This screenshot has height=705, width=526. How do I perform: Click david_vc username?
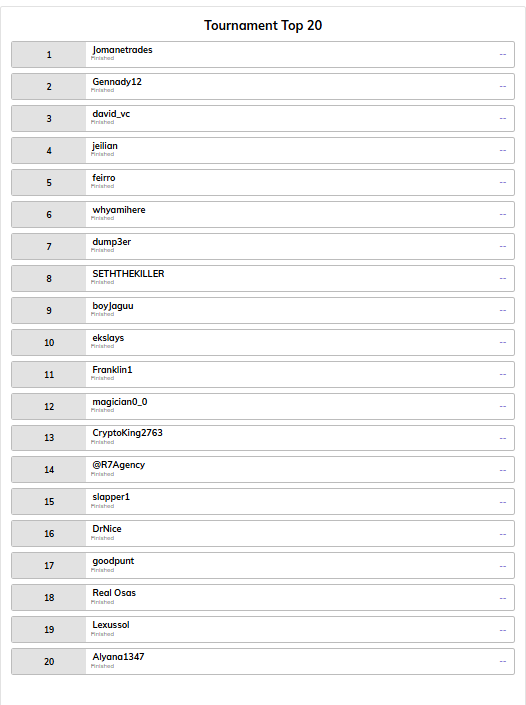[x=111, y=114]
